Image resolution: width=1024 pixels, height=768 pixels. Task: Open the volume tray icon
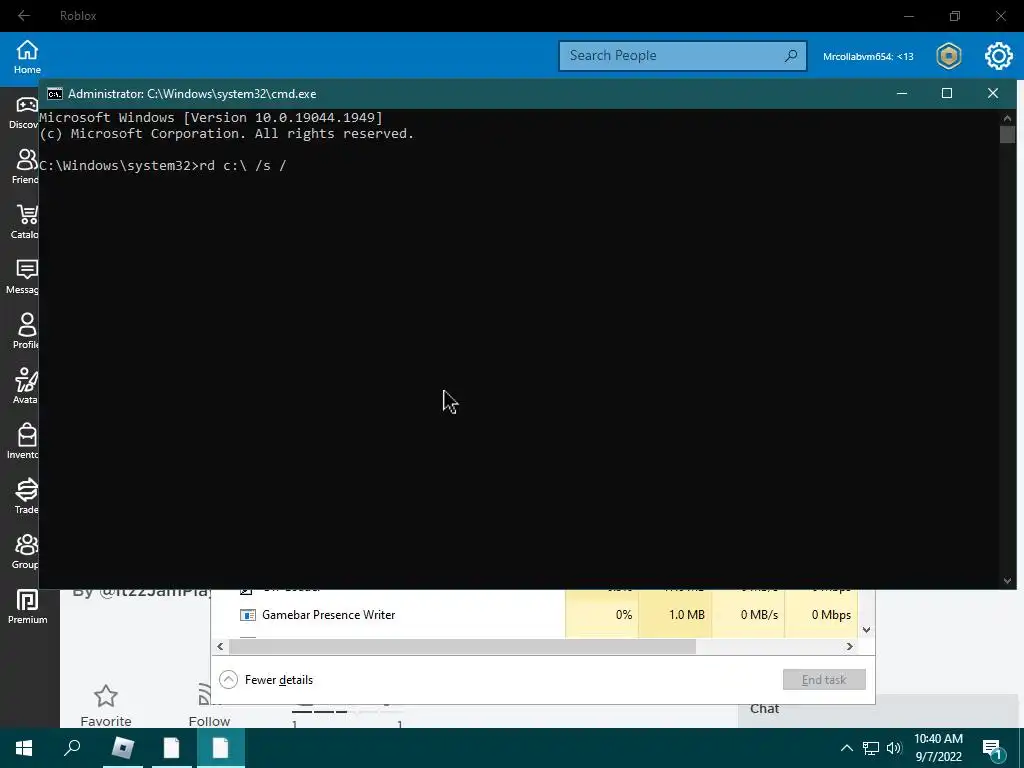[x=894, y=748]
